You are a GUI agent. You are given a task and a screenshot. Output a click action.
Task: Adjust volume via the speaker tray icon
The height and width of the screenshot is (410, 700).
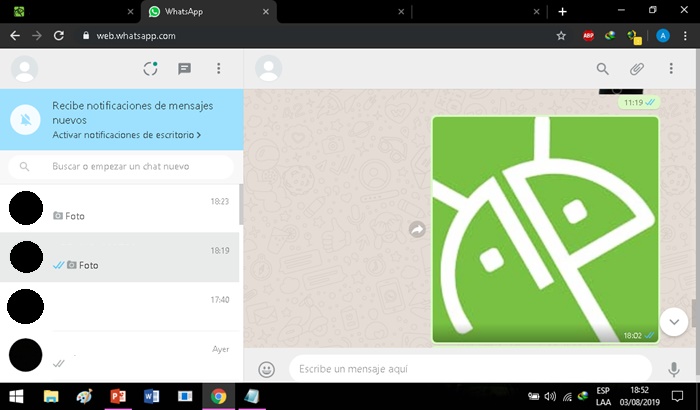coord(550,396)
